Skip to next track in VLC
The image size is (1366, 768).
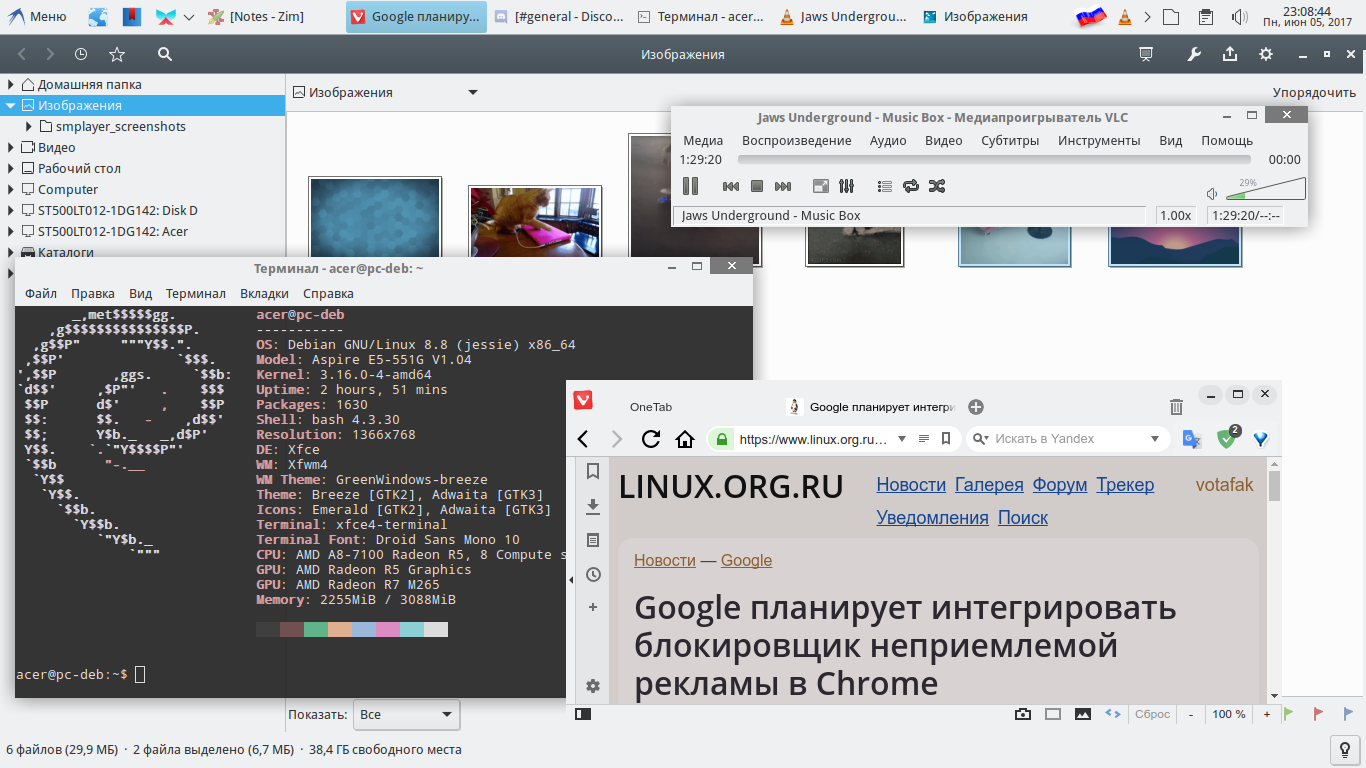783,186
